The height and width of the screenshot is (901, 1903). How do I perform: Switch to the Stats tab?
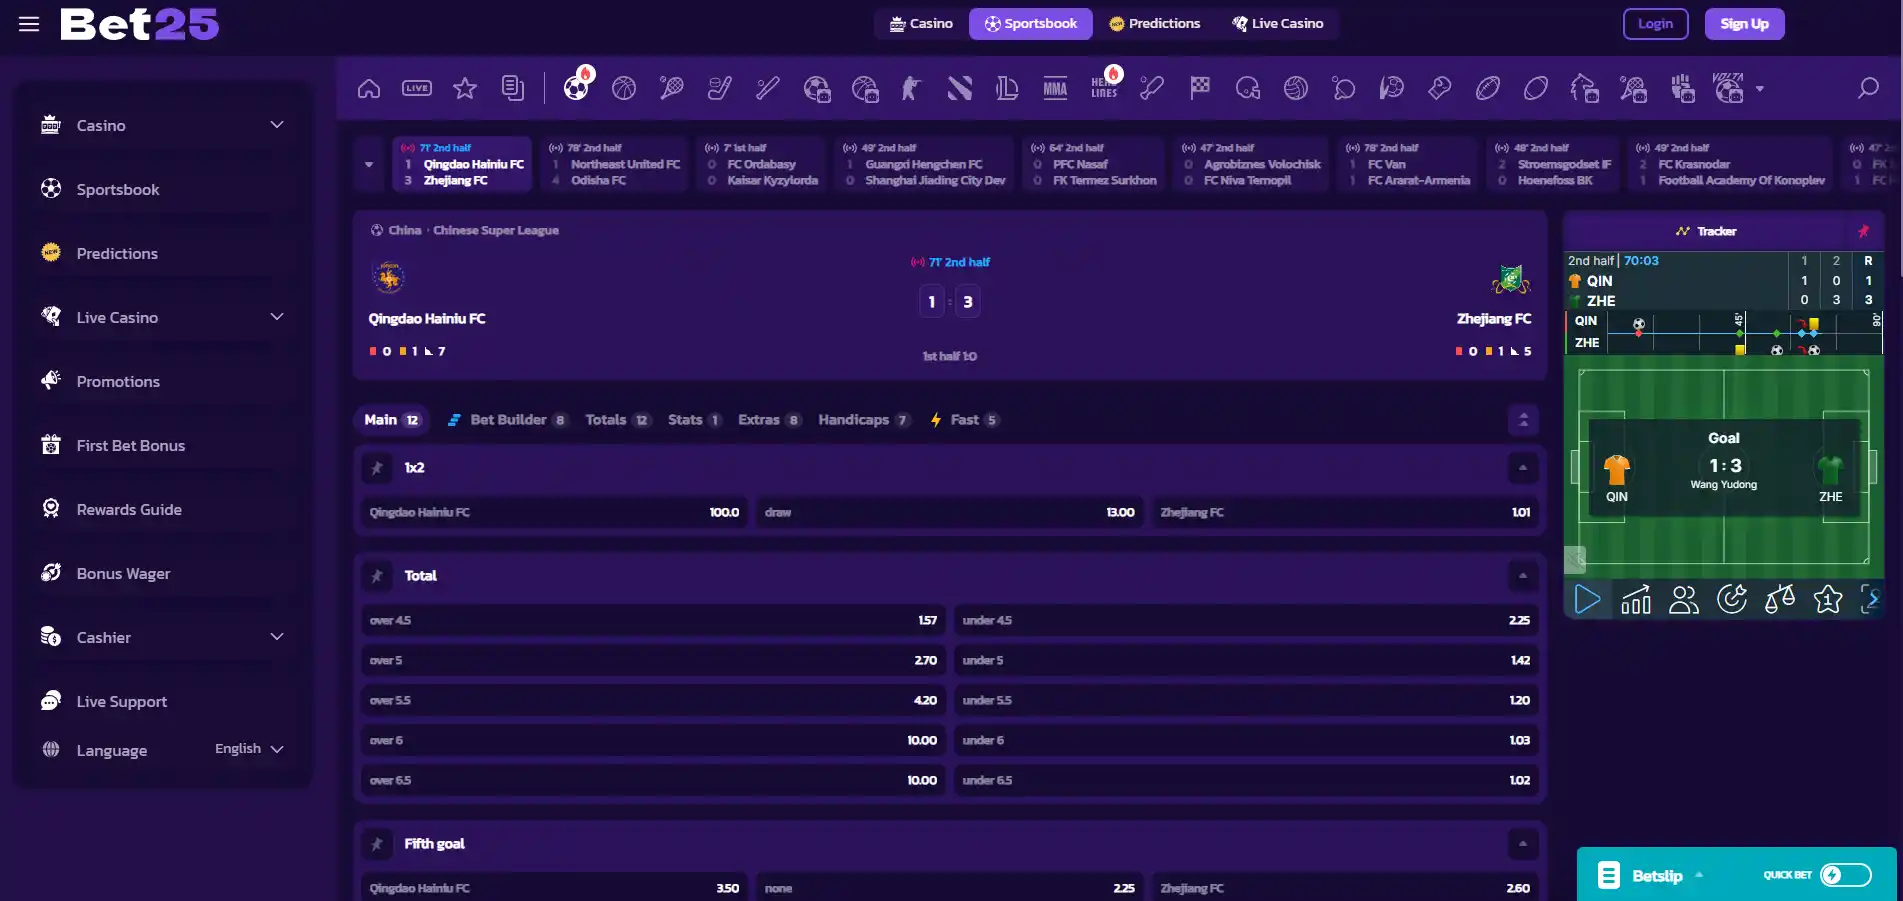(x=694, y=420)
